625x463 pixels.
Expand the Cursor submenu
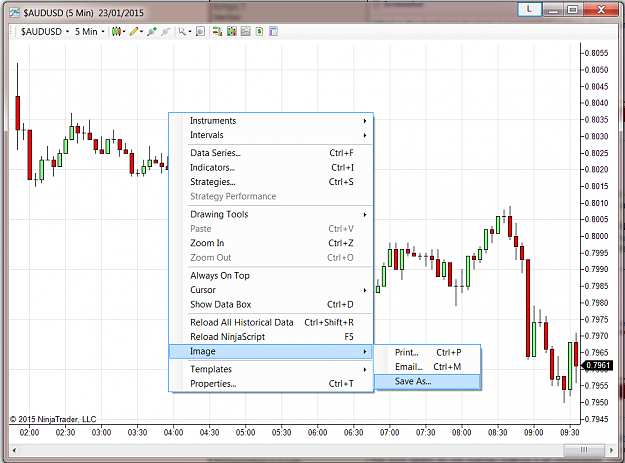(271, 290)
